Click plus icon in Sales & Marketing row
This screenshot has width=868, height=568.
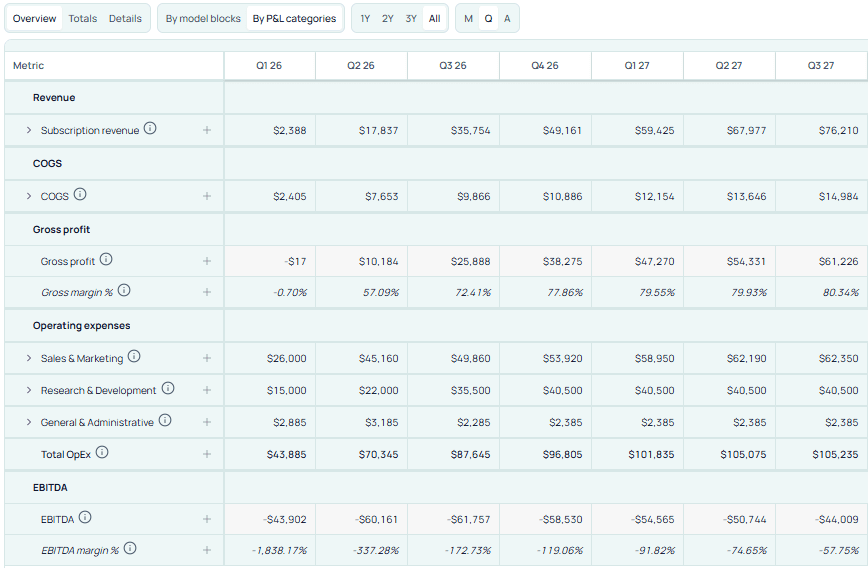[x=207, y=358]
